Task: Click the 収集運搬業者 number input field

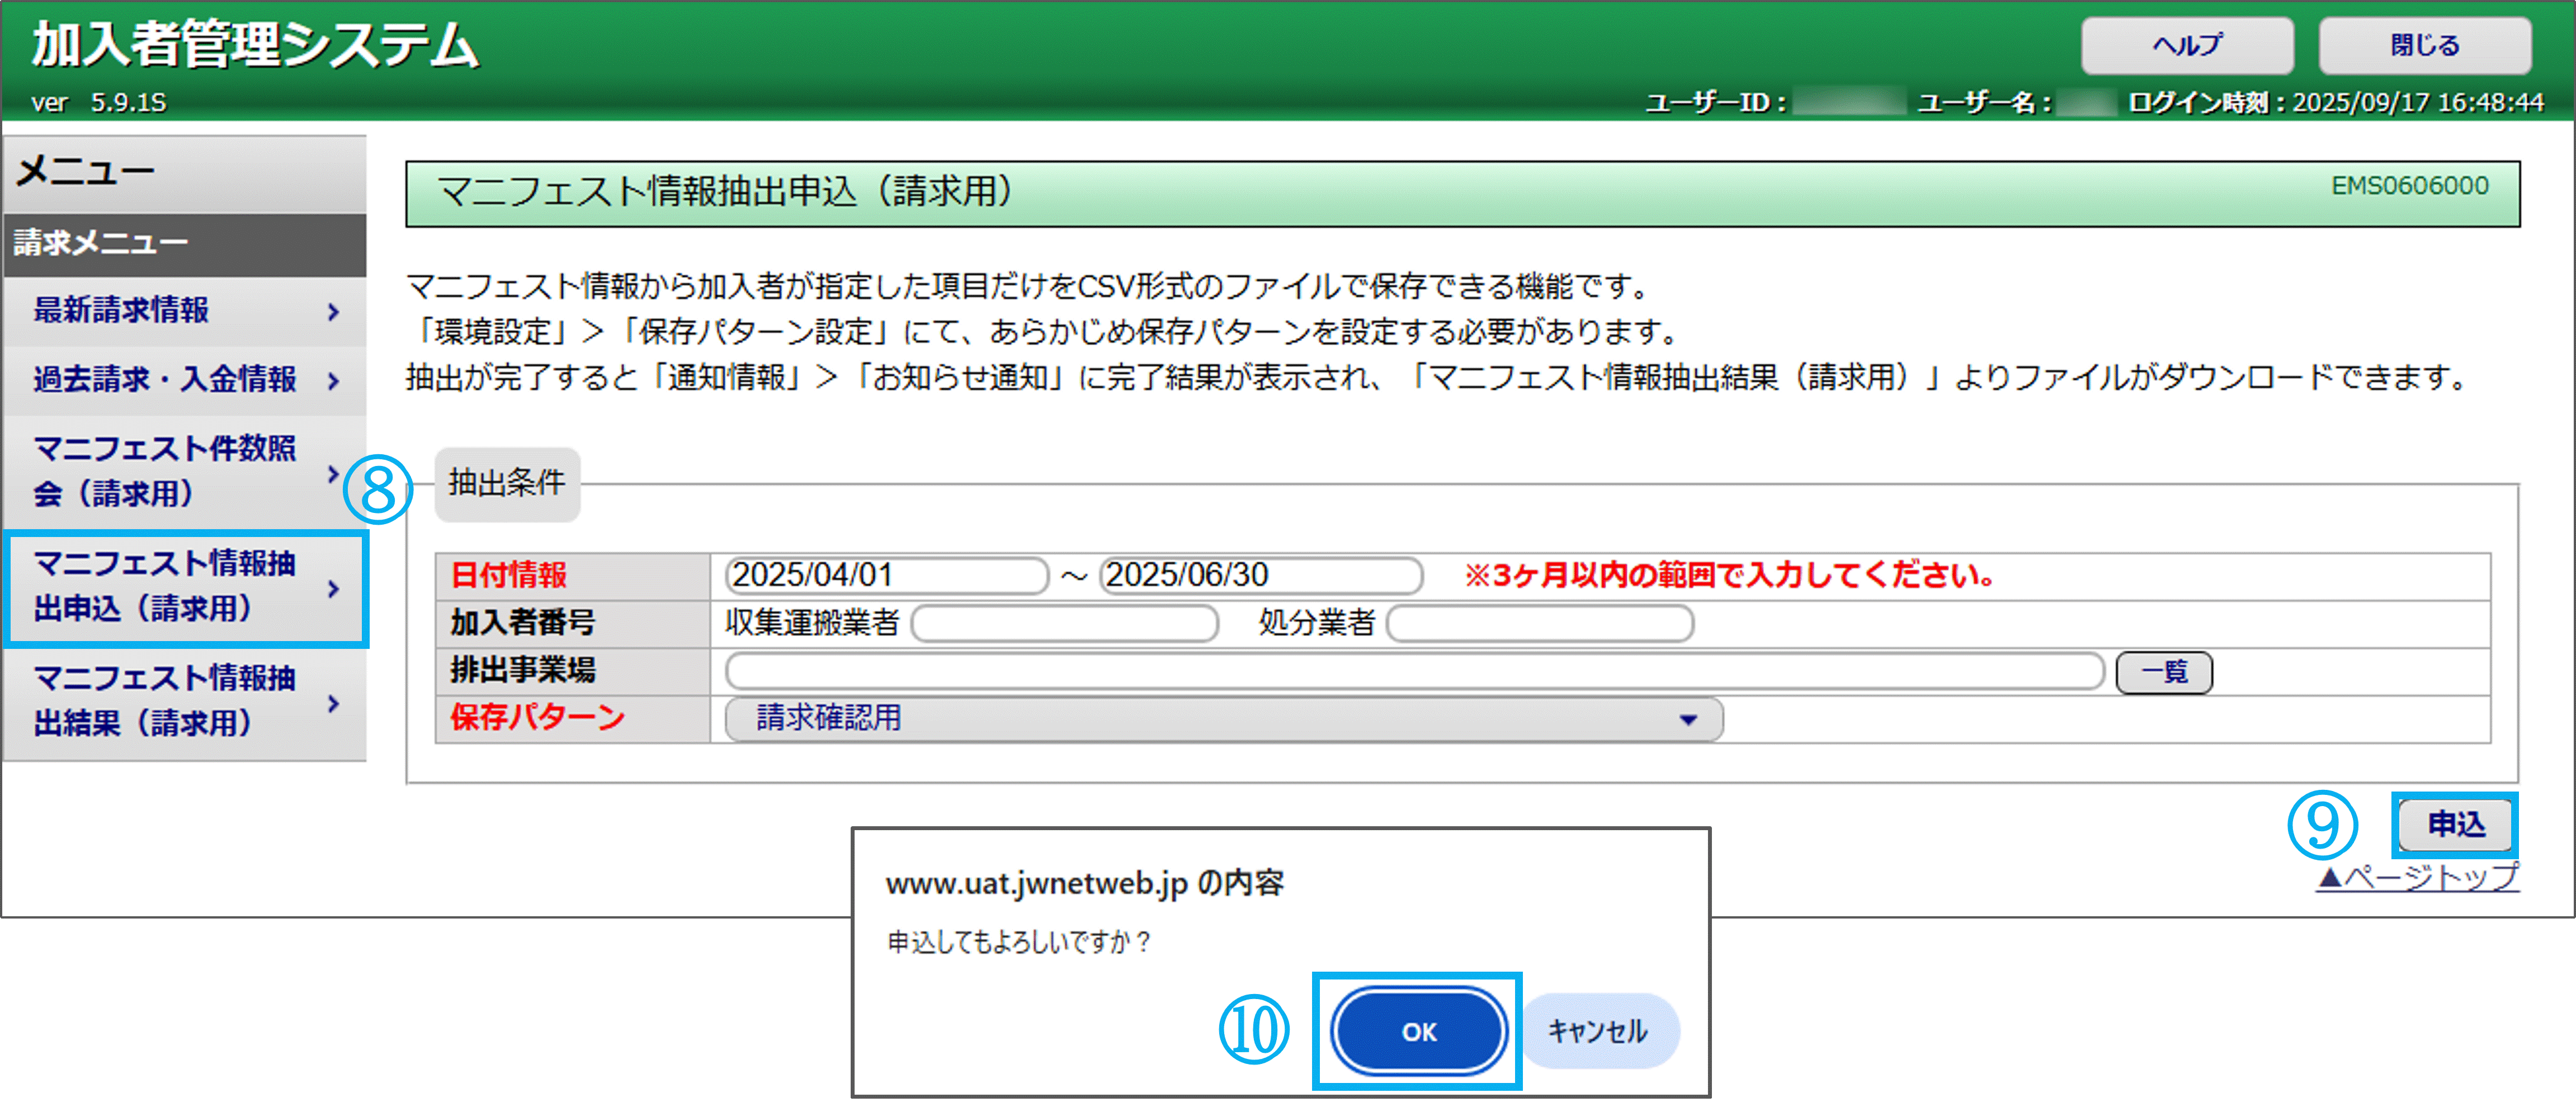Action: coord(1064,623)
